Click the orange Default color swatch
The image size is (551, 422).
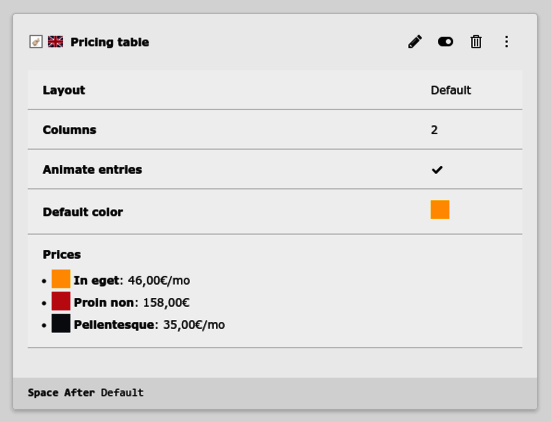click(440, 209)
